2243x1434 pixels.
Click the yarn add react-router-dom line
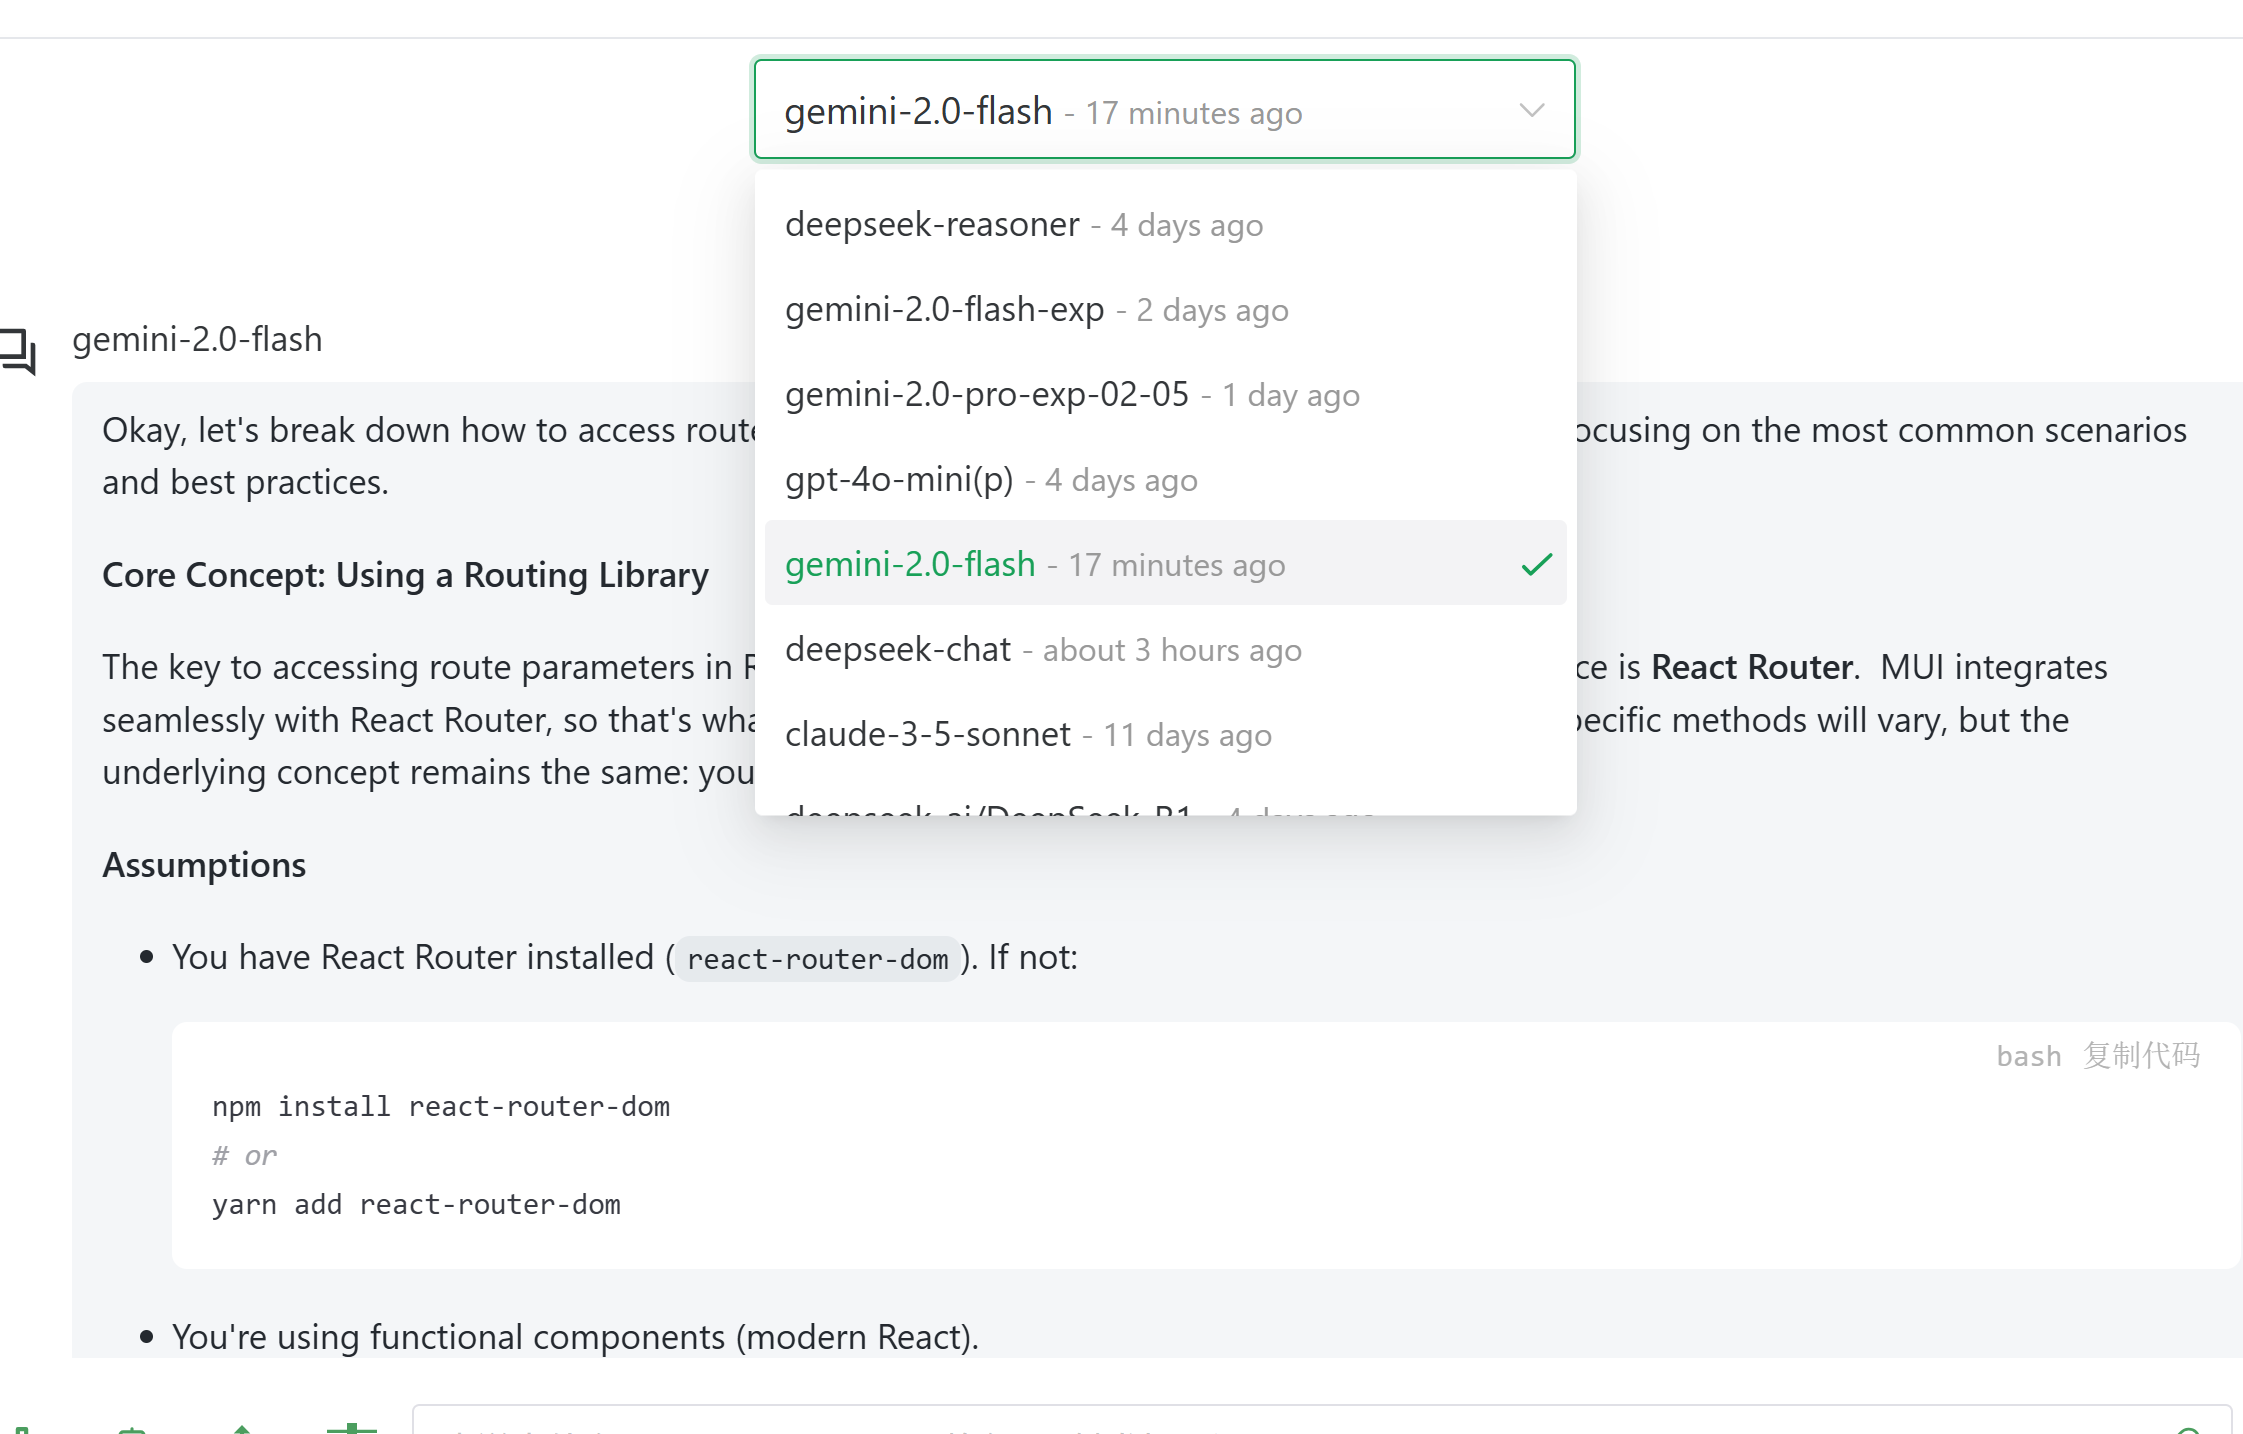pos(416,1205)
